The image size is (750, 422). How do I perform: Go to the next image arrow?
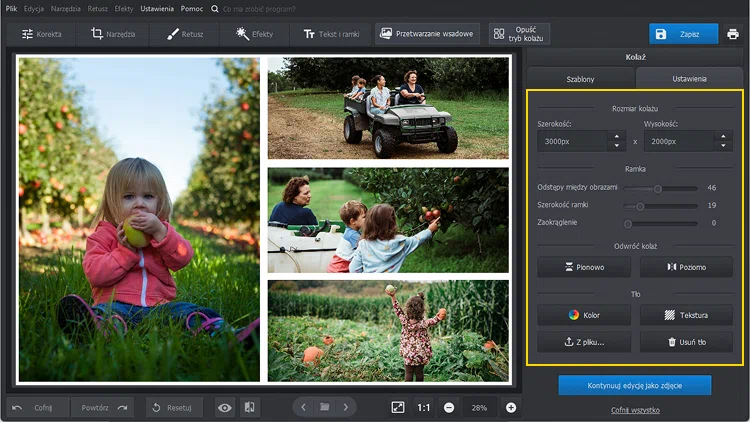coord(346,407)
